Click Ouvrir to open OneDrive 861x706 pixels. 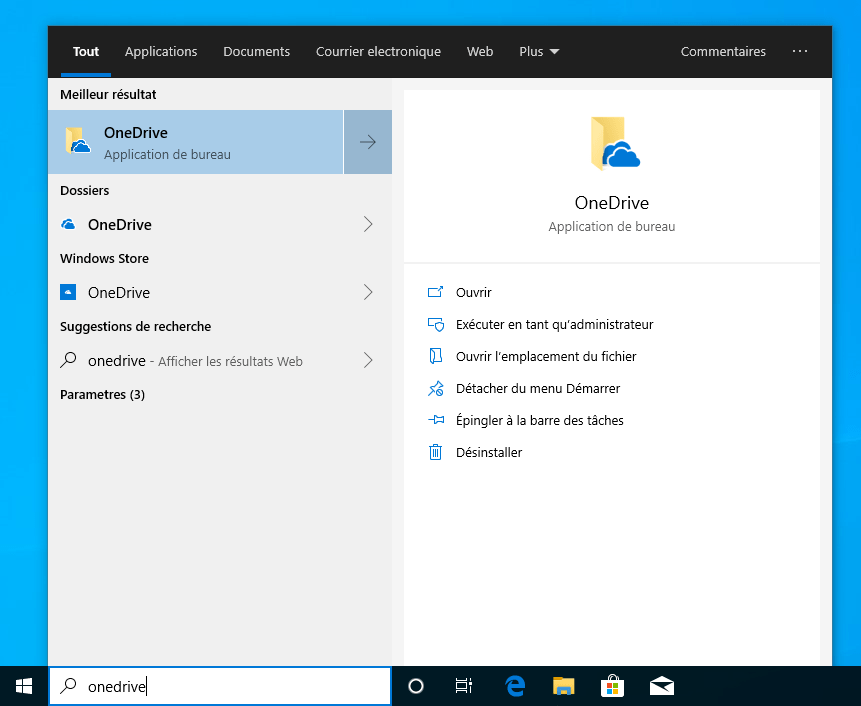pos(473,292)
